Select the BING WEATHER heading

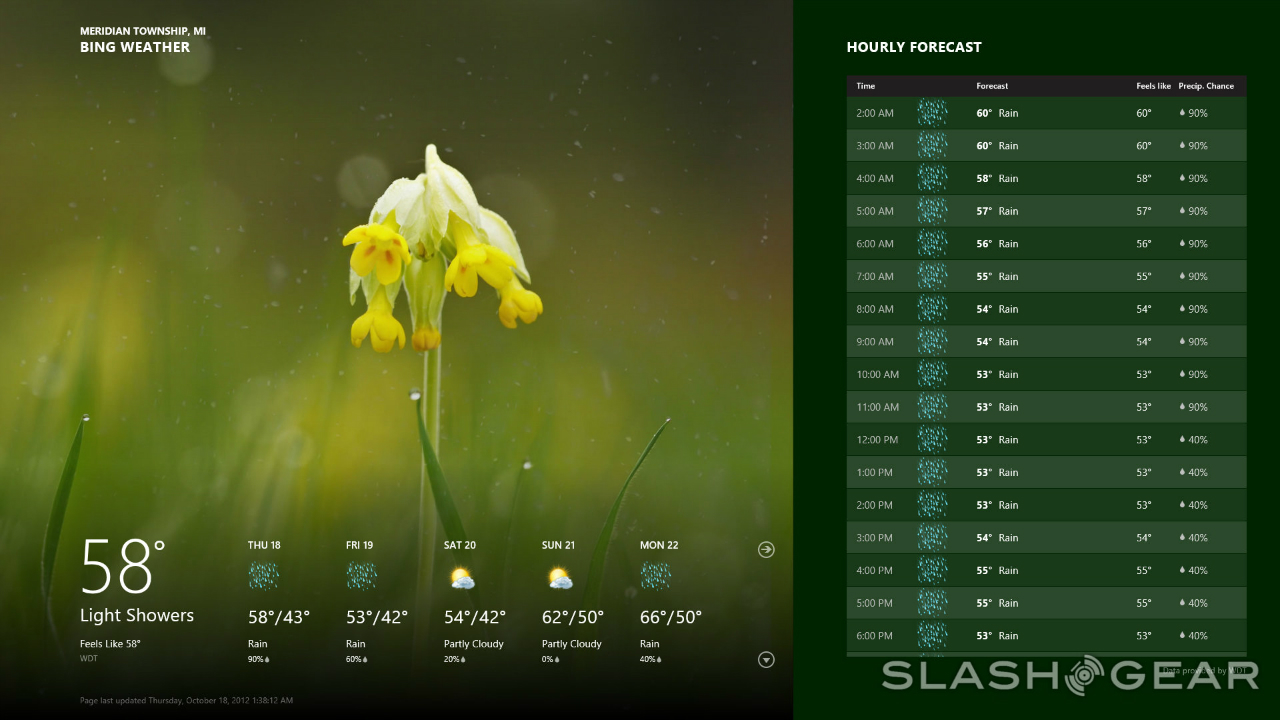(135, 47)
